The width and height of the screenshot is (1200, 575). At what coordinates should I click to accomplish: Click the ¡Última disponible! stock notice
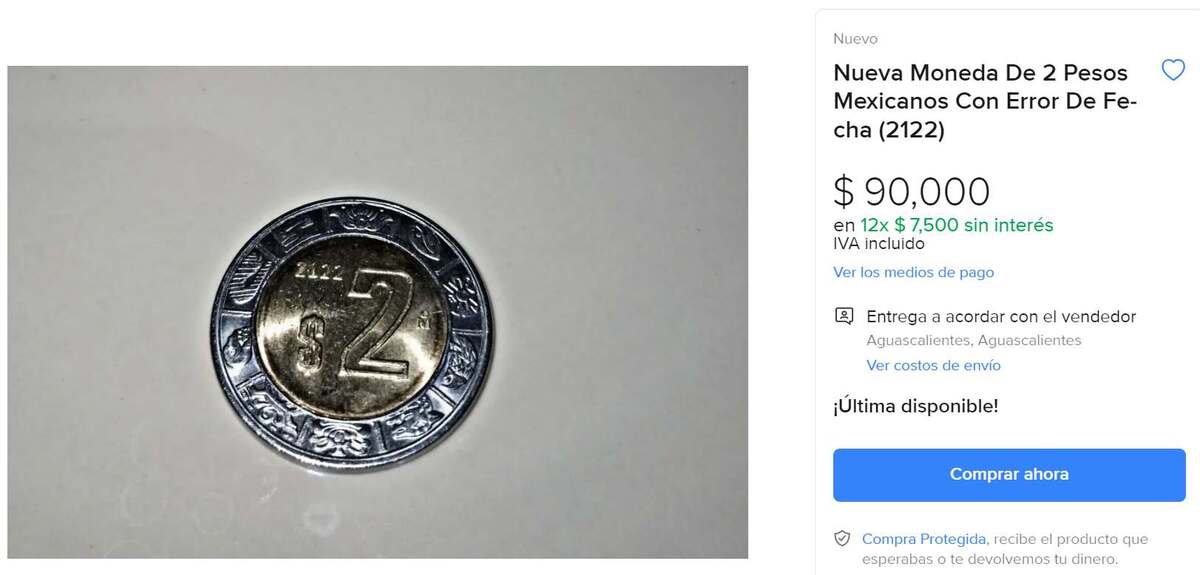(x=915, y=406)
